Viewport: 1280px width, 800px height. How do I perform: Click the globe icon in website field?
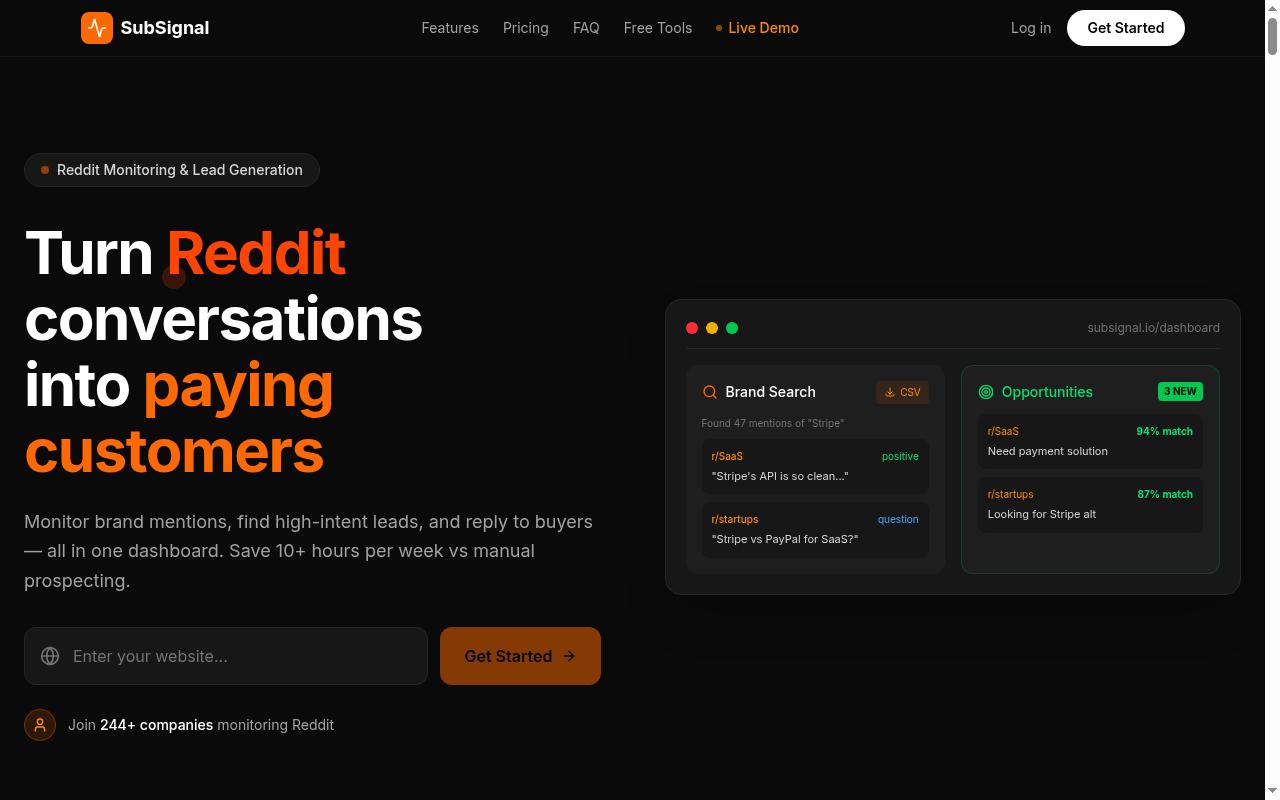[x=50, y=656]
